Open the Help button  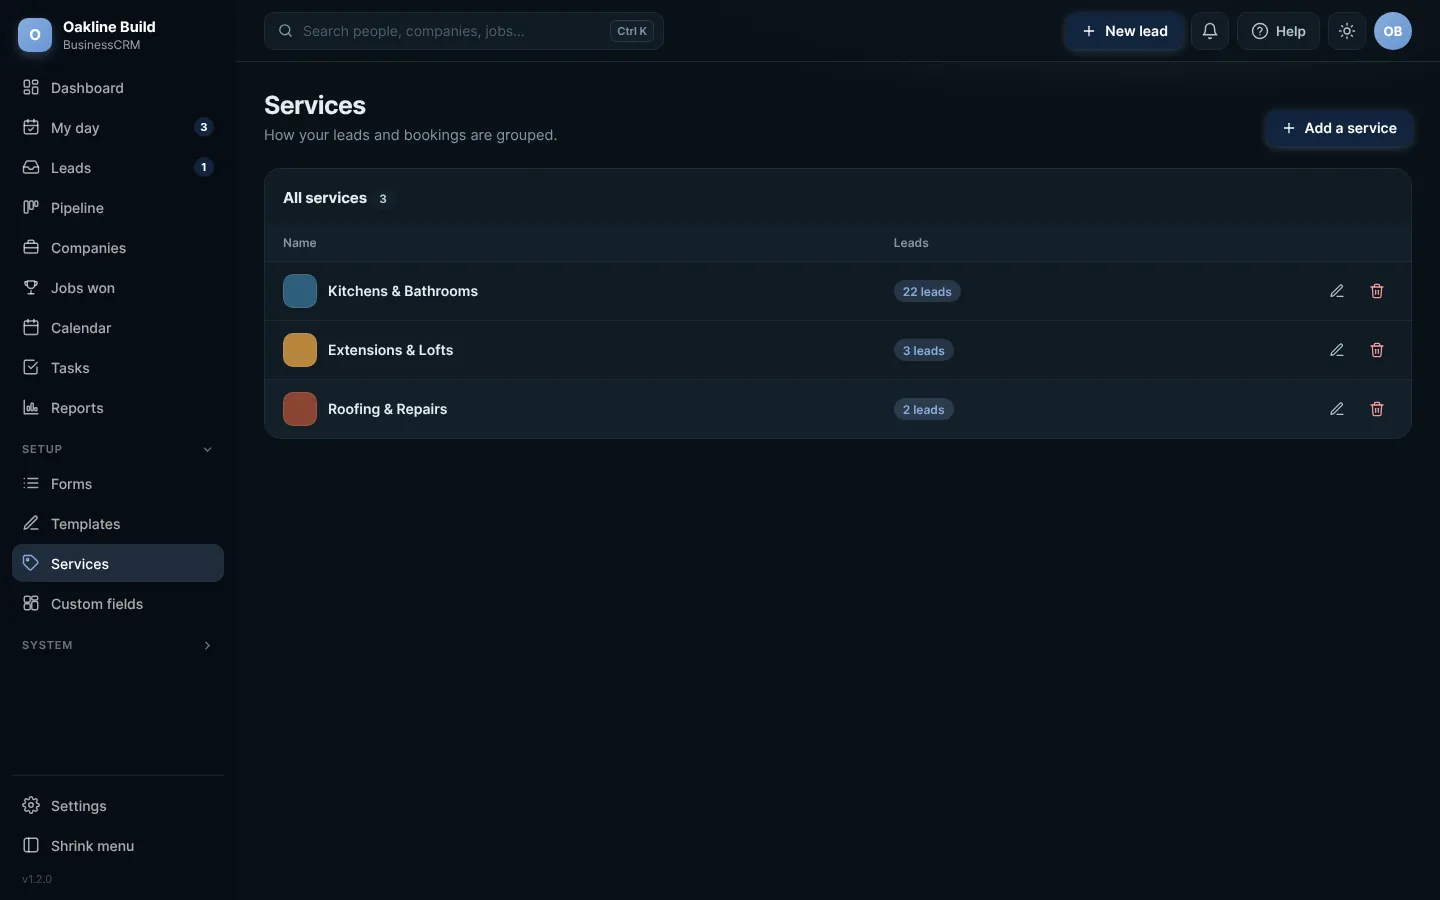pos(1278,31)
